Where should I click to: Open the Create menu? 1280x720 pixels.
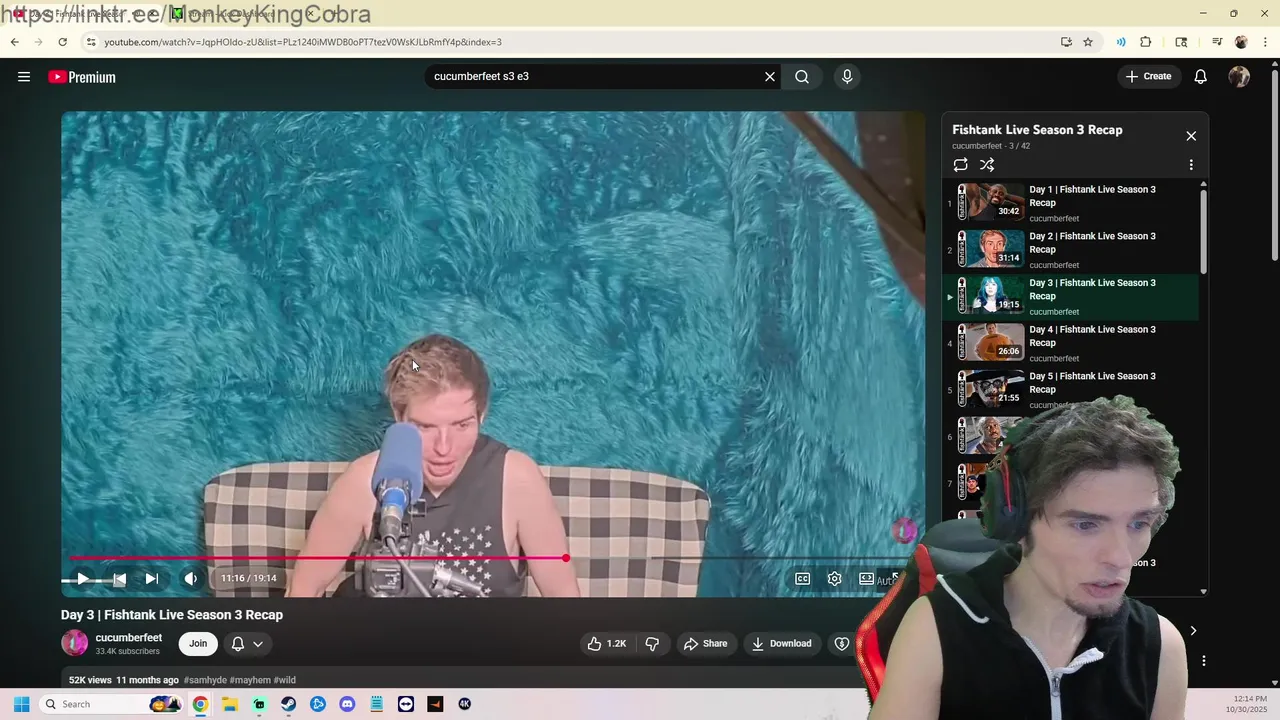pos(1148,77)
